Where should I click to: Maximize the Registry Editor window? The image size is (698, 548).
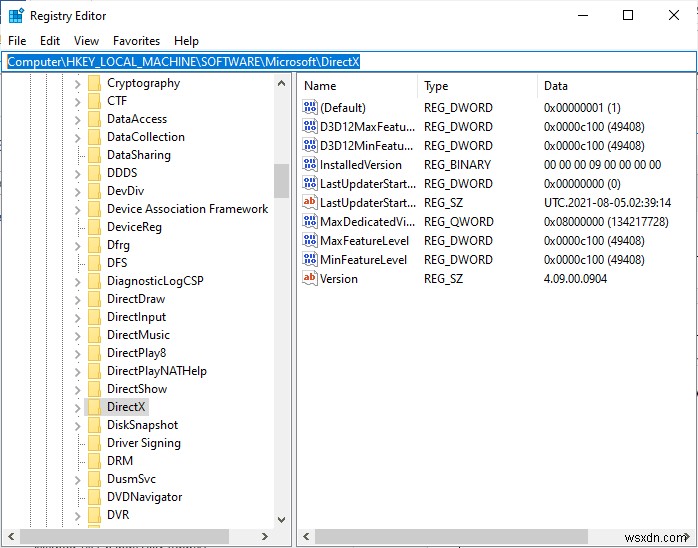628,16
